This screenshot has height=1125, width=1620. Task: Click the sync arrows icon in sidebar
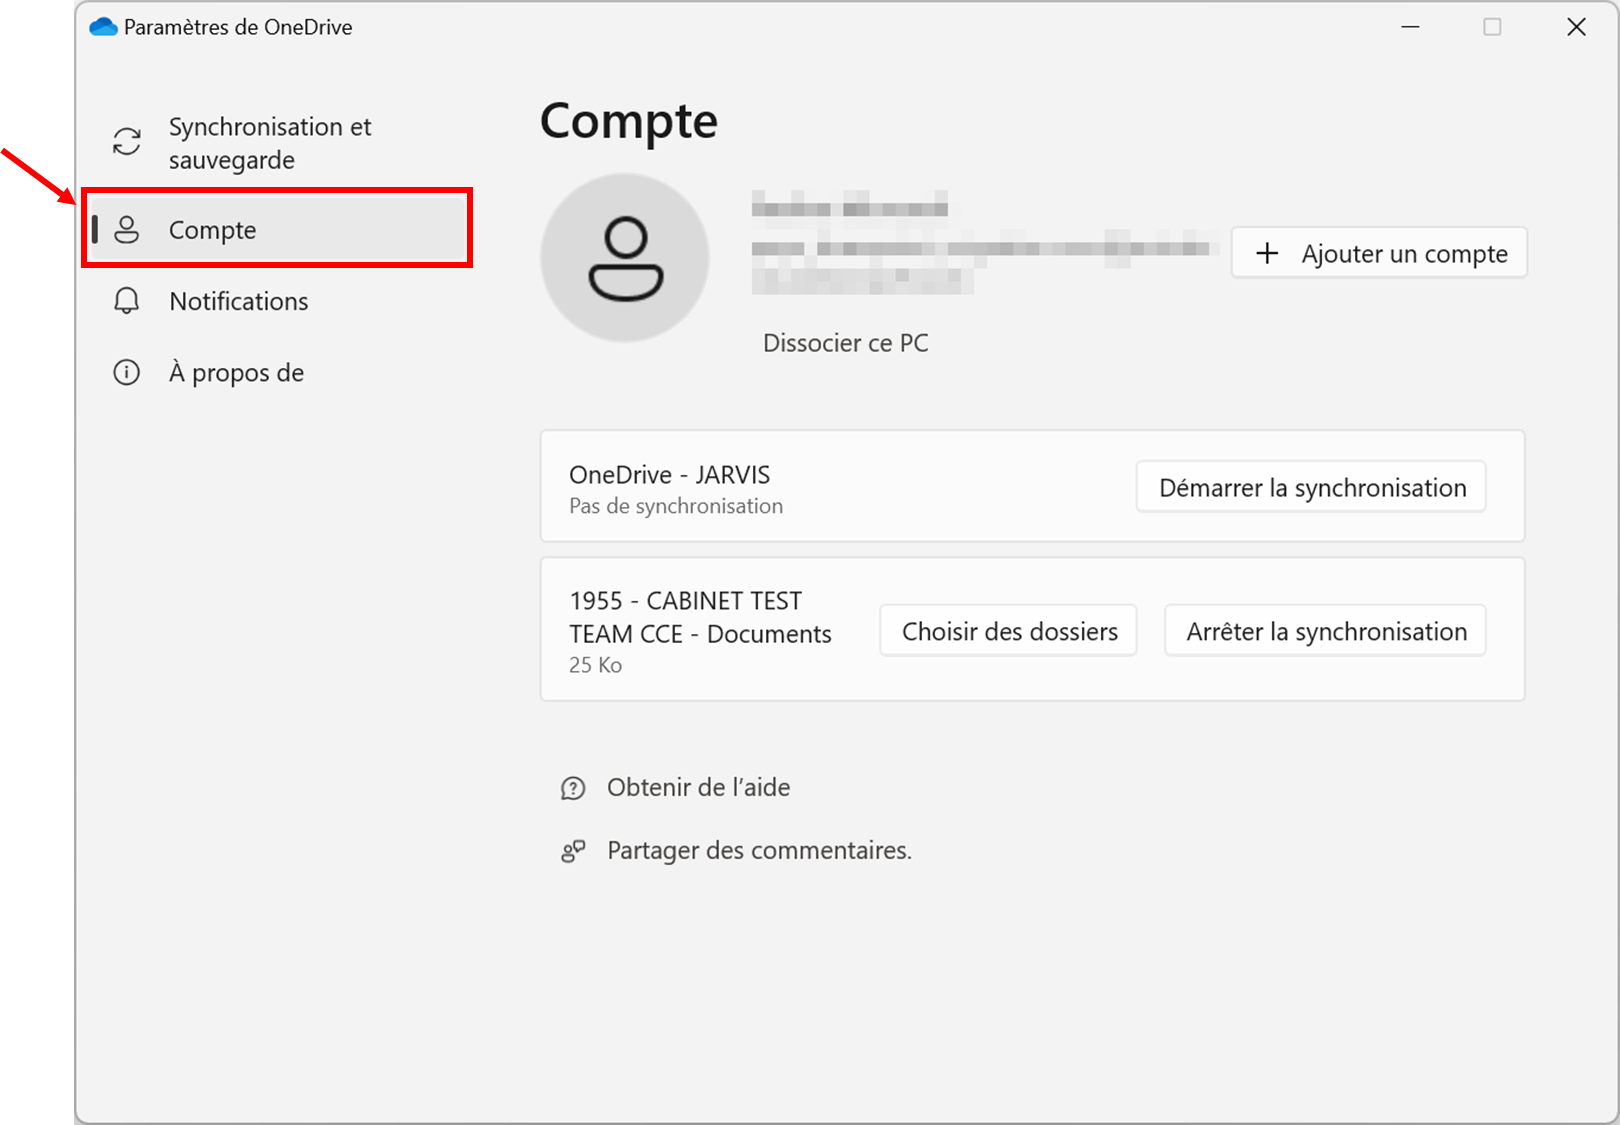coord(127,142)
